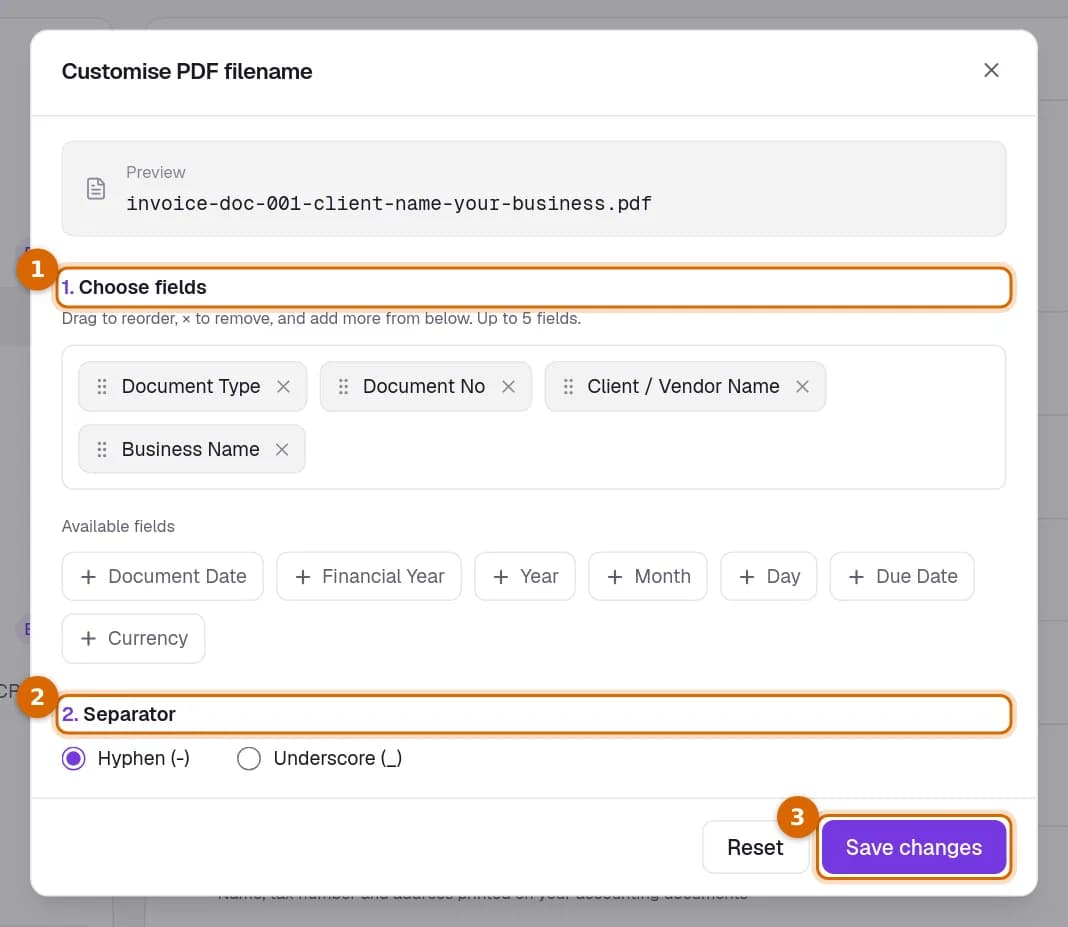Click the Business Name drag handle

101,450
